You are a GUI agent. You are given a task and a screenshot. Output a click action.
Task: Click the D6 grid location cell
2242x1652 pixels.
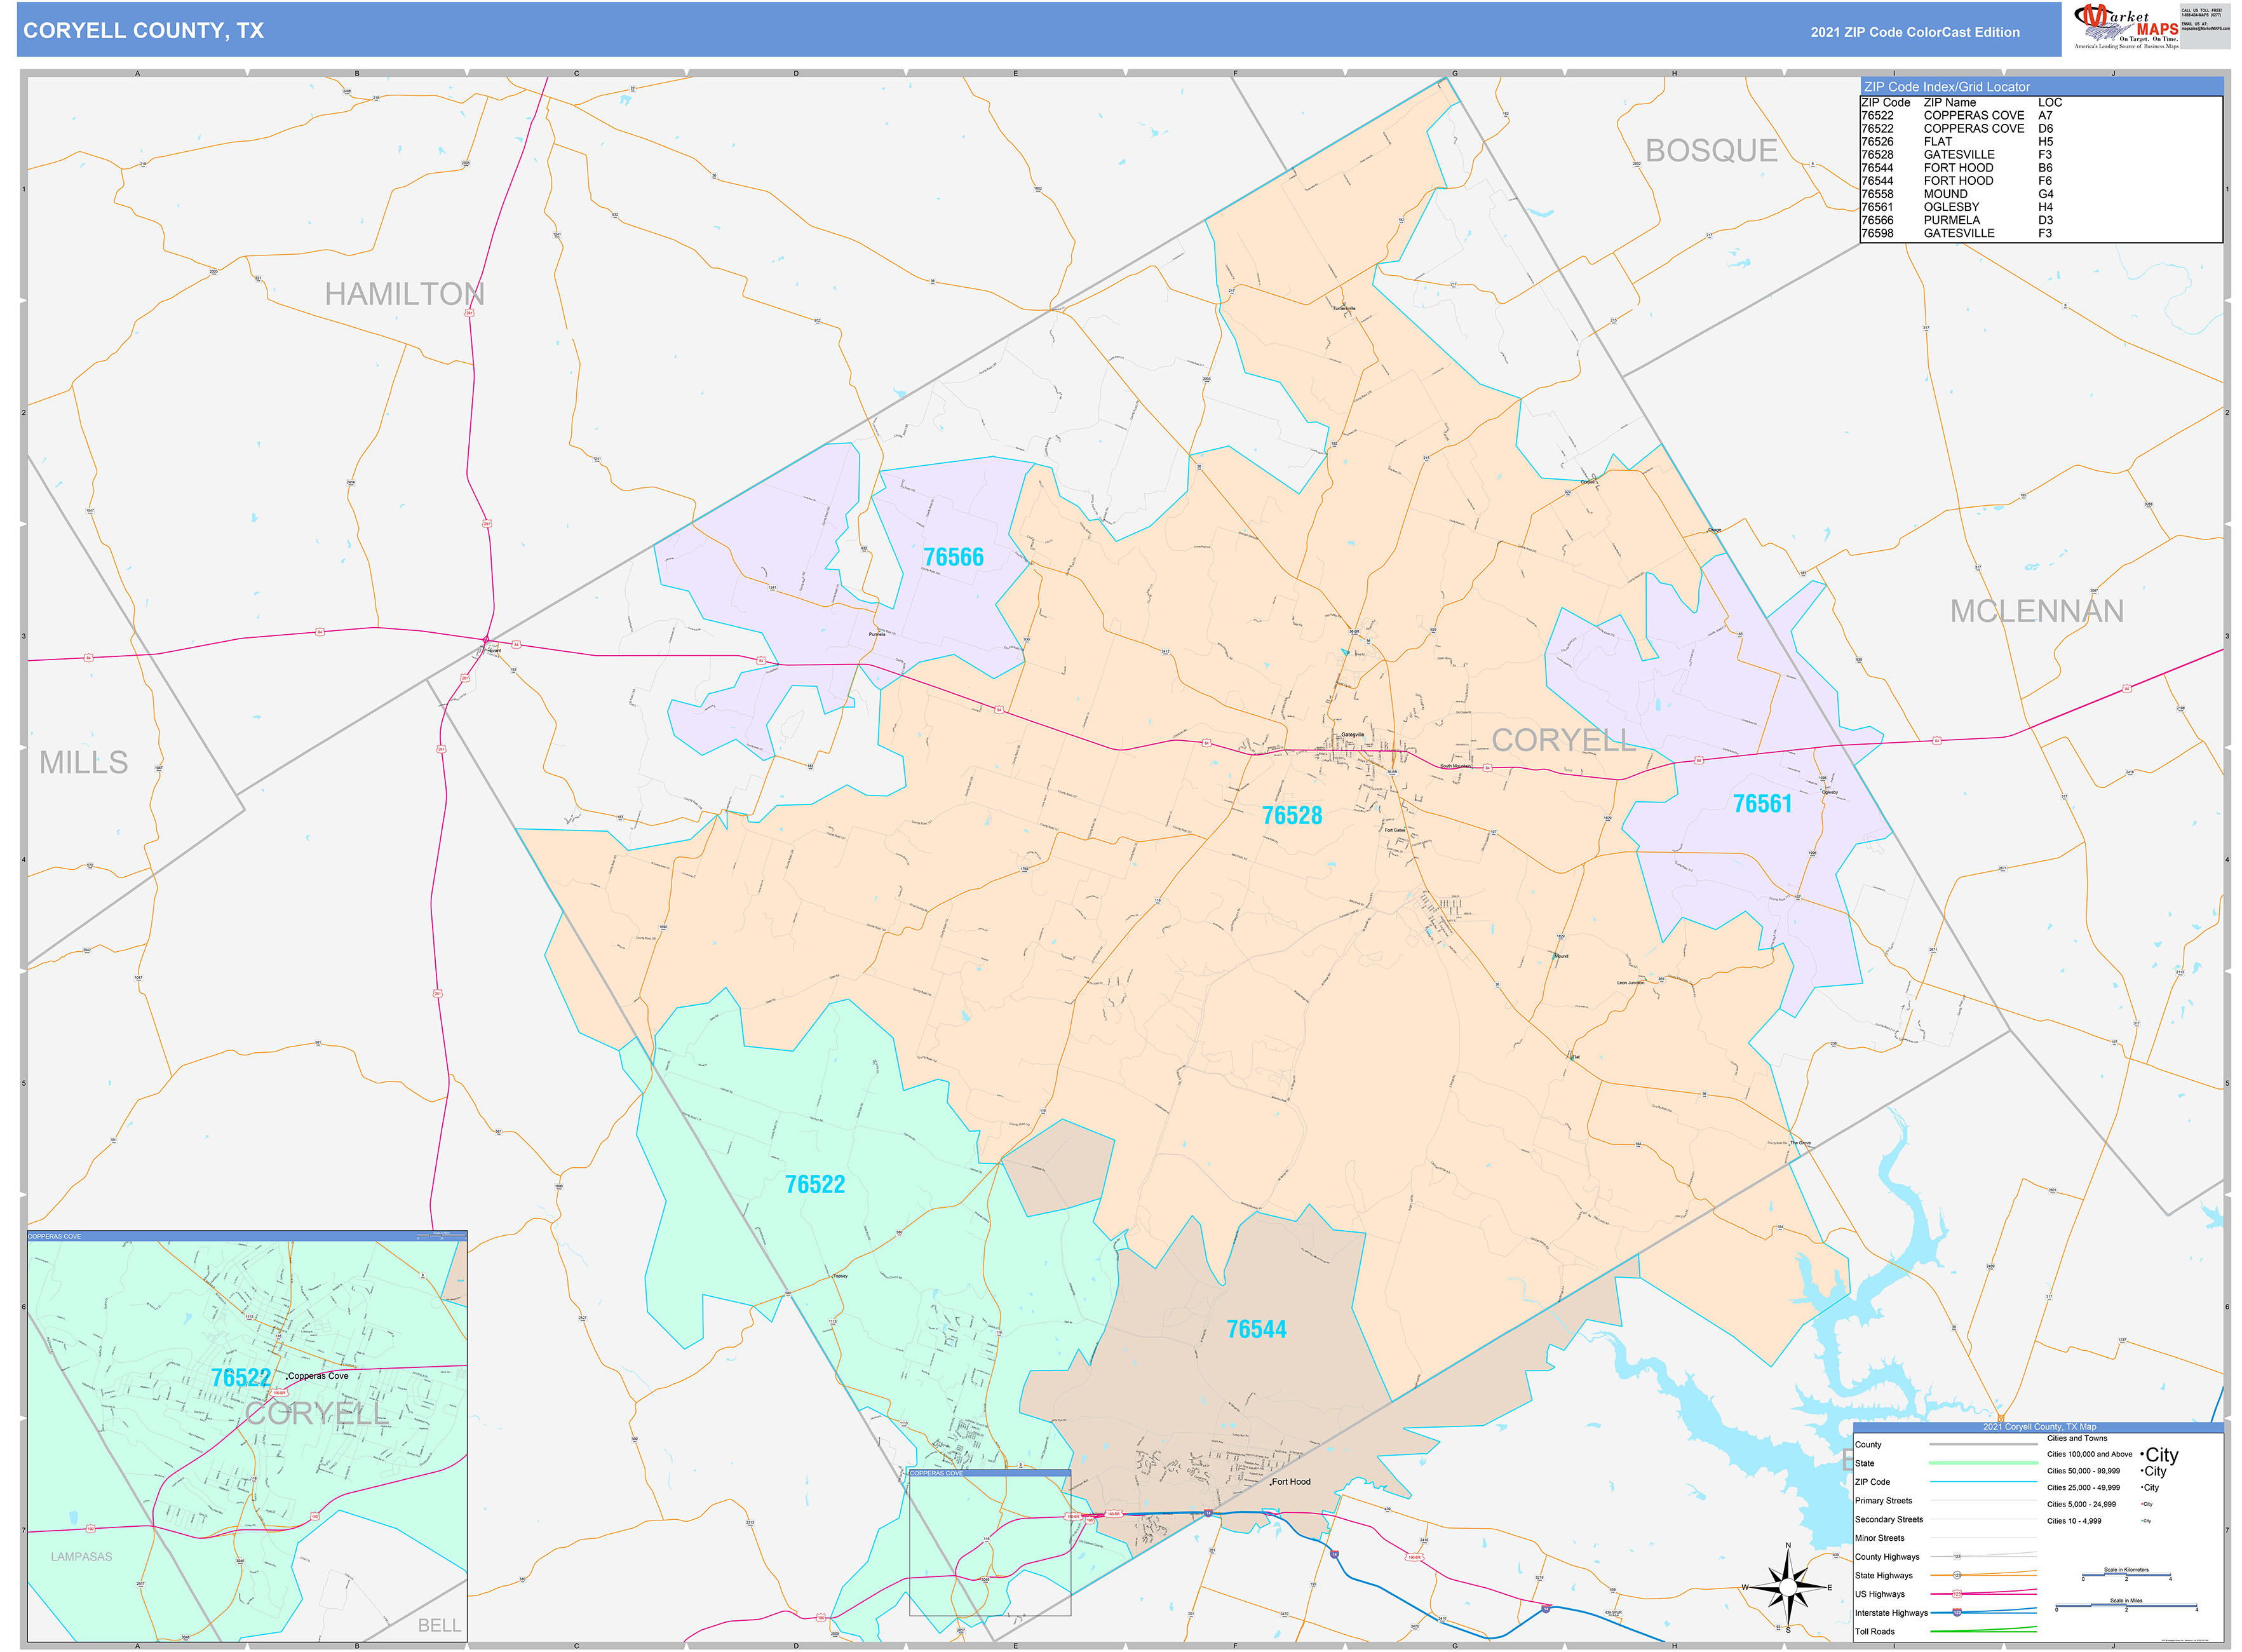[x=2045, y=129]
